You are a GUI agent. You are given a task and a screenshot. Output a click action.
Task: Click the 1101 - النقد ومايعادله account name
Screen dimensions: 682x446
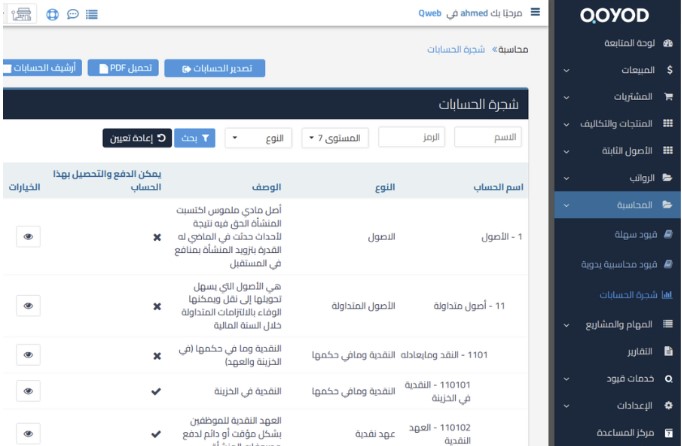click(x=444, y=355)
